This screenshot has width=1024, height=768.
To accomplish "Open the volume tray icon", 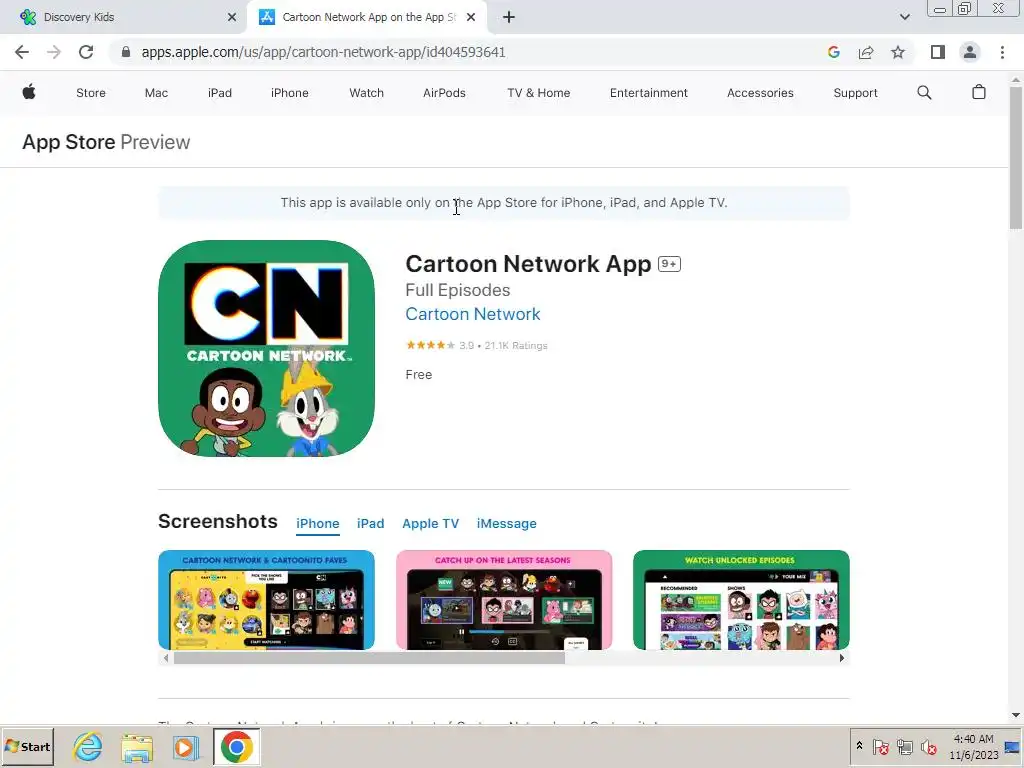I will 928,746.
